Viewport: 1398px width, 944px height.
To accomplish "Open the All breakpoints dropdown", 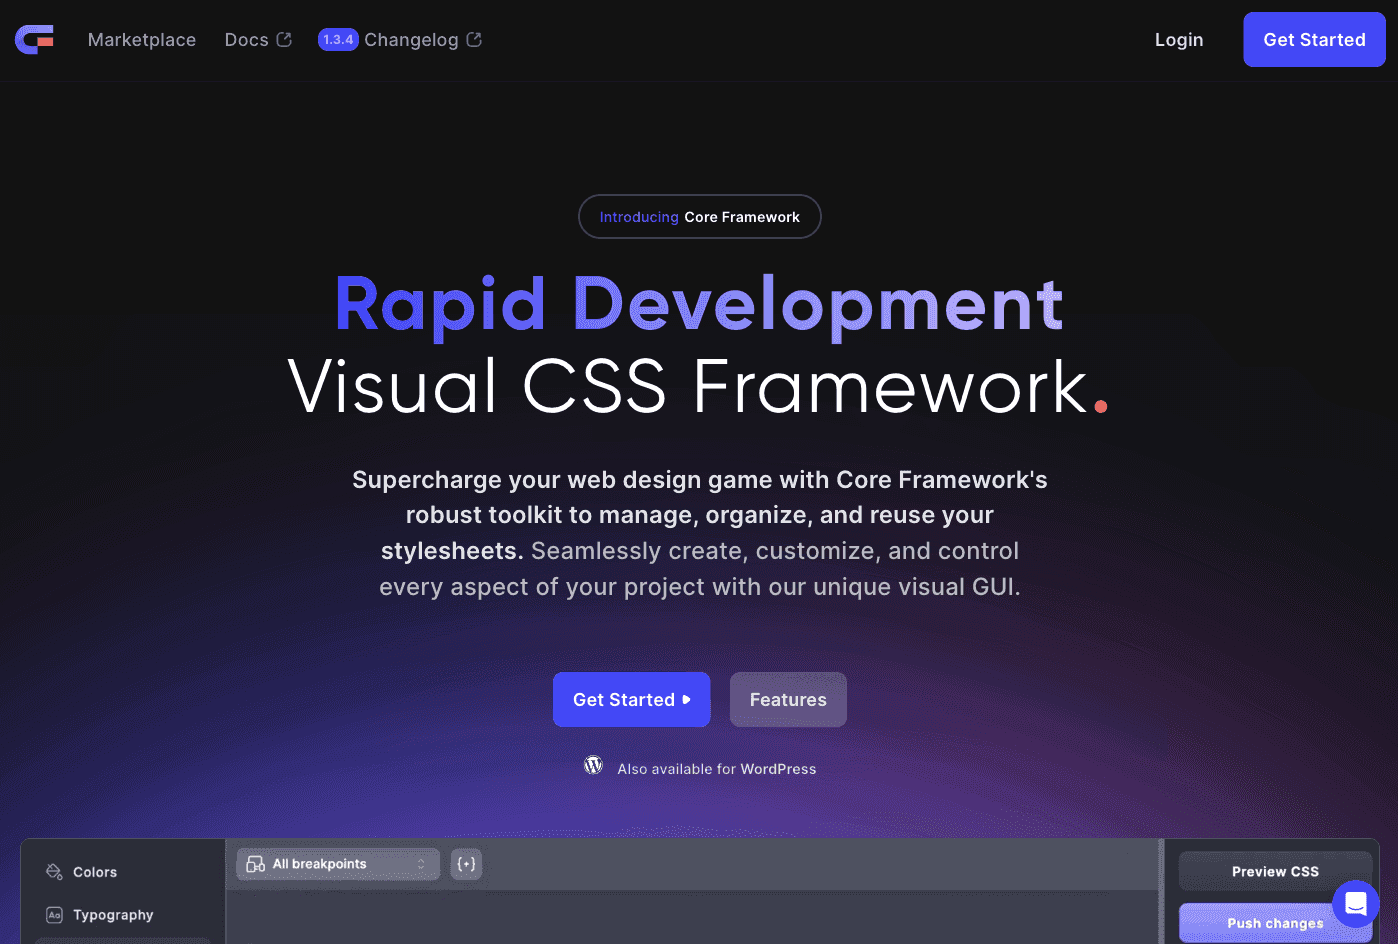I will (338, 864).
